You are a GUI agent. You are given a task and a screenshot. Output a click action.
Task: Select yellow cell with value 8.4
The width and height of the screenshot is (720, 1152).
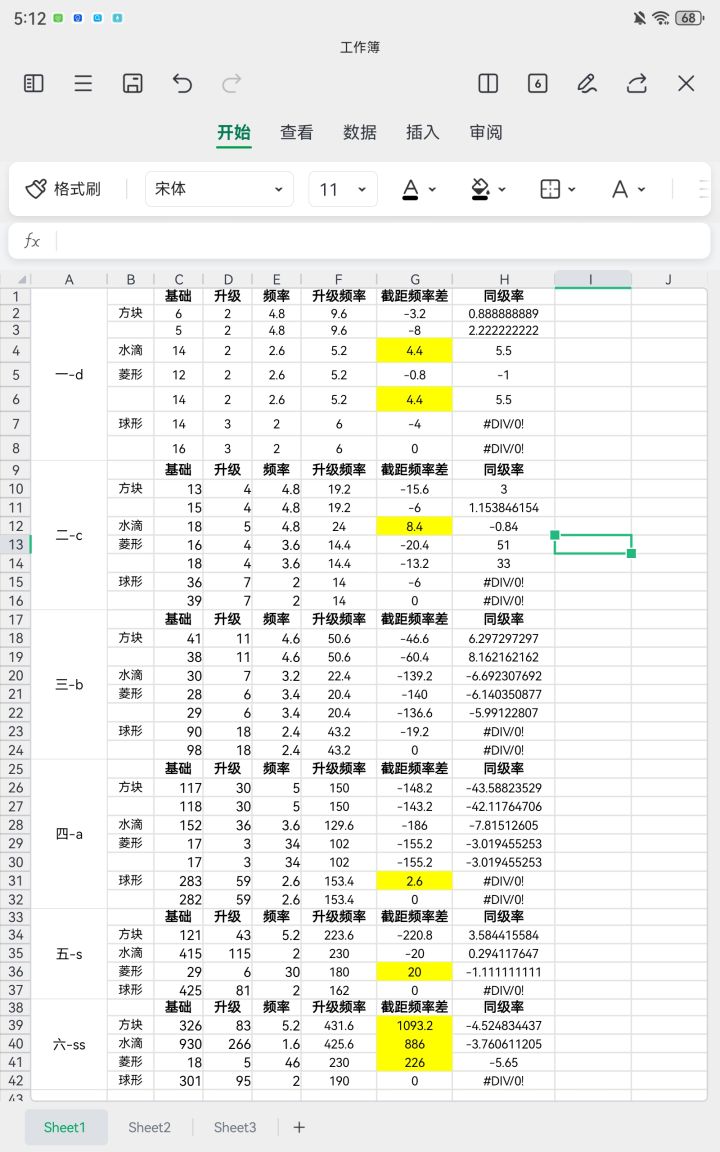pyautogui.click(x=414, y=526)
